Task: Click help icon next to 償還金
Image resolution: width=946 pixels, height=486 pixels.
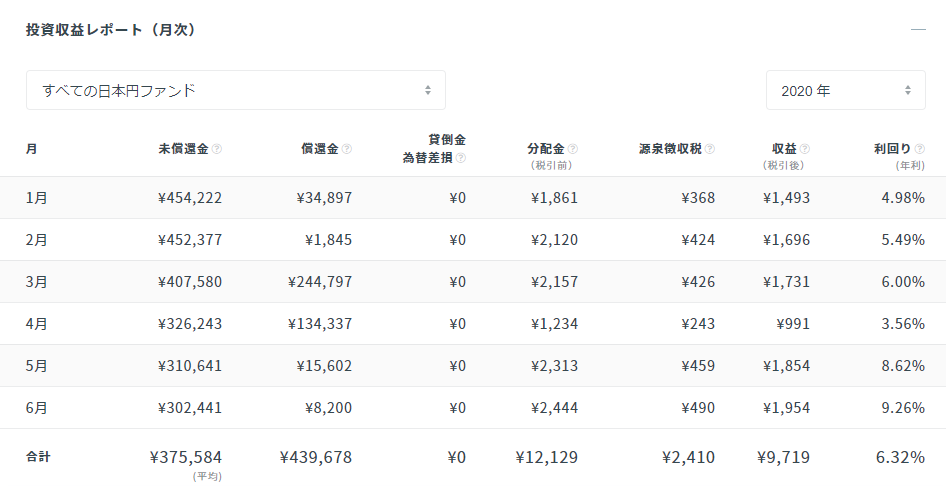Action: pos(347,149)
